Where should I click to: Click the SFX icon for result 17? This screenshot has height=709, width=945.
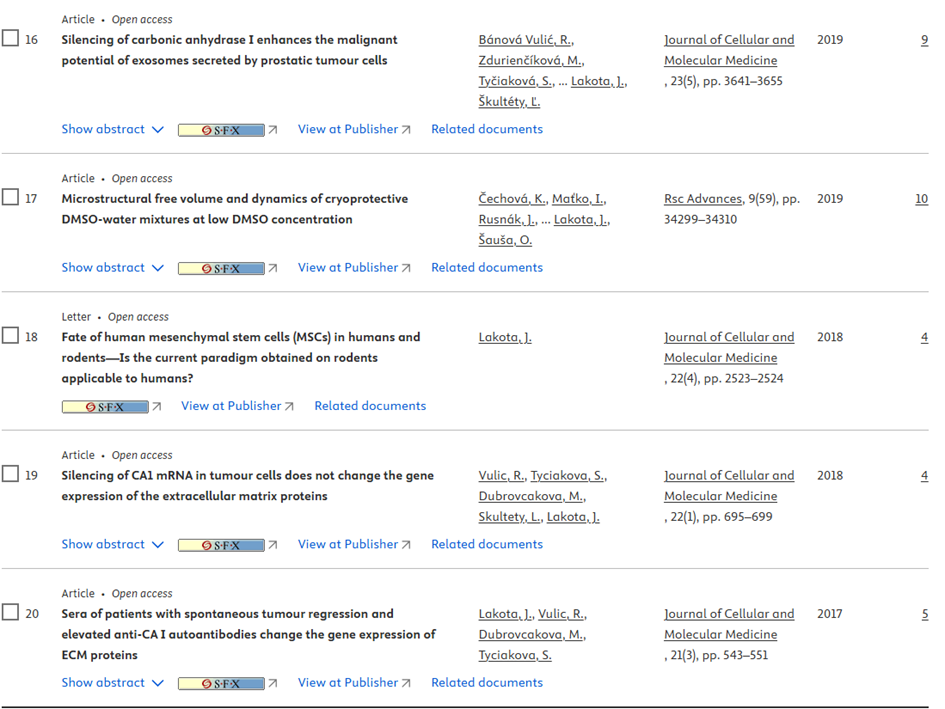coord(221,268)
